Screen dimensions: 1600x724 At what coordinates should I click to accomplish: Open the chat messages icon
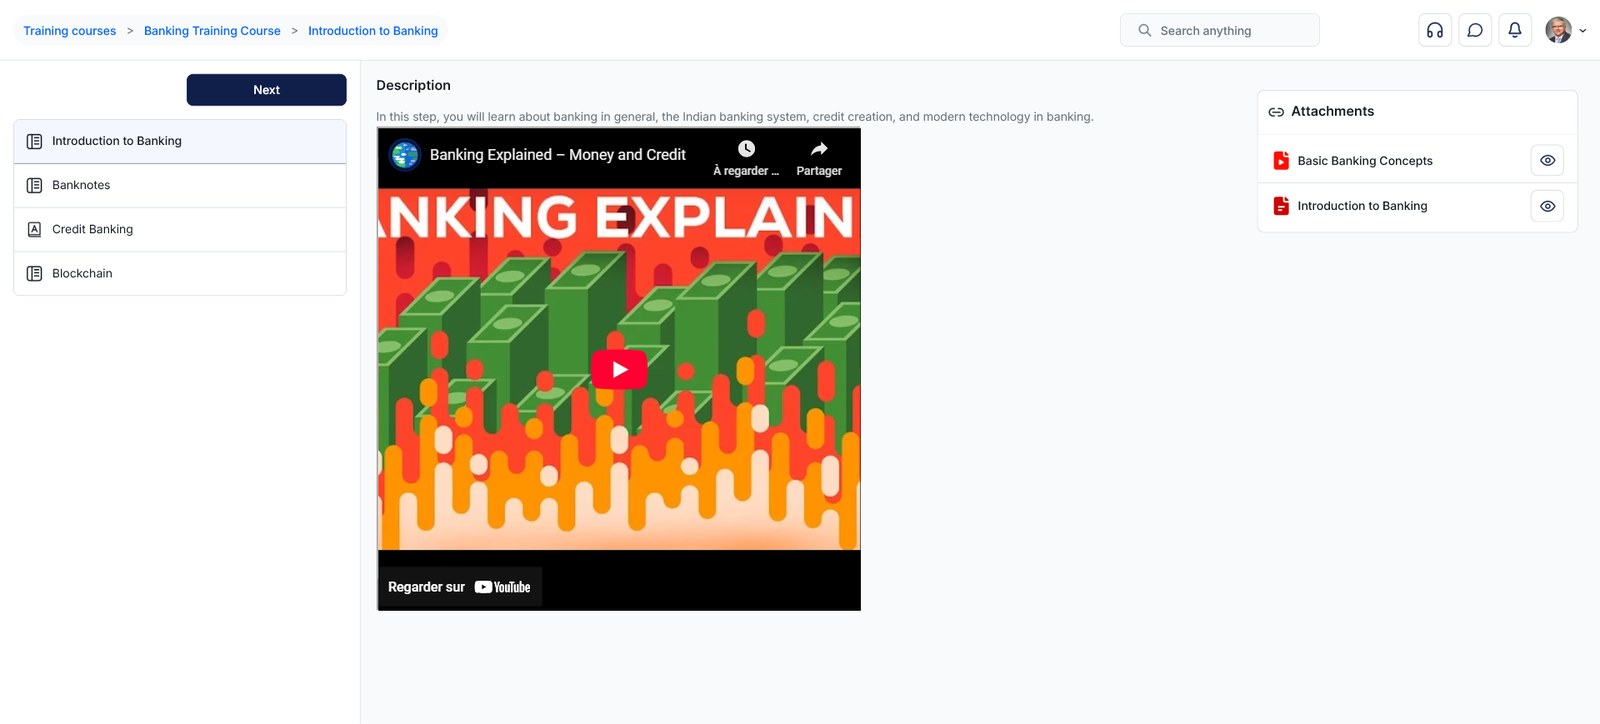point(1474,30)
